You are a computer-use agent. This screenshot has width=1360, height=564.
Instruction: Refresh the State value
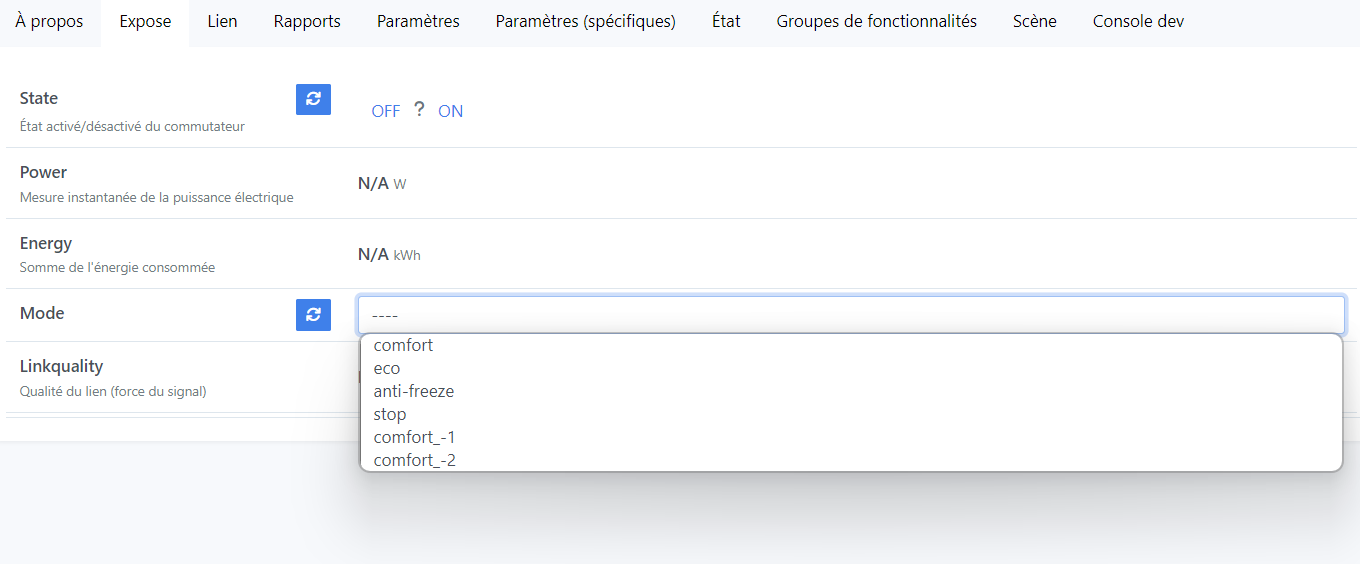point(313,99)
